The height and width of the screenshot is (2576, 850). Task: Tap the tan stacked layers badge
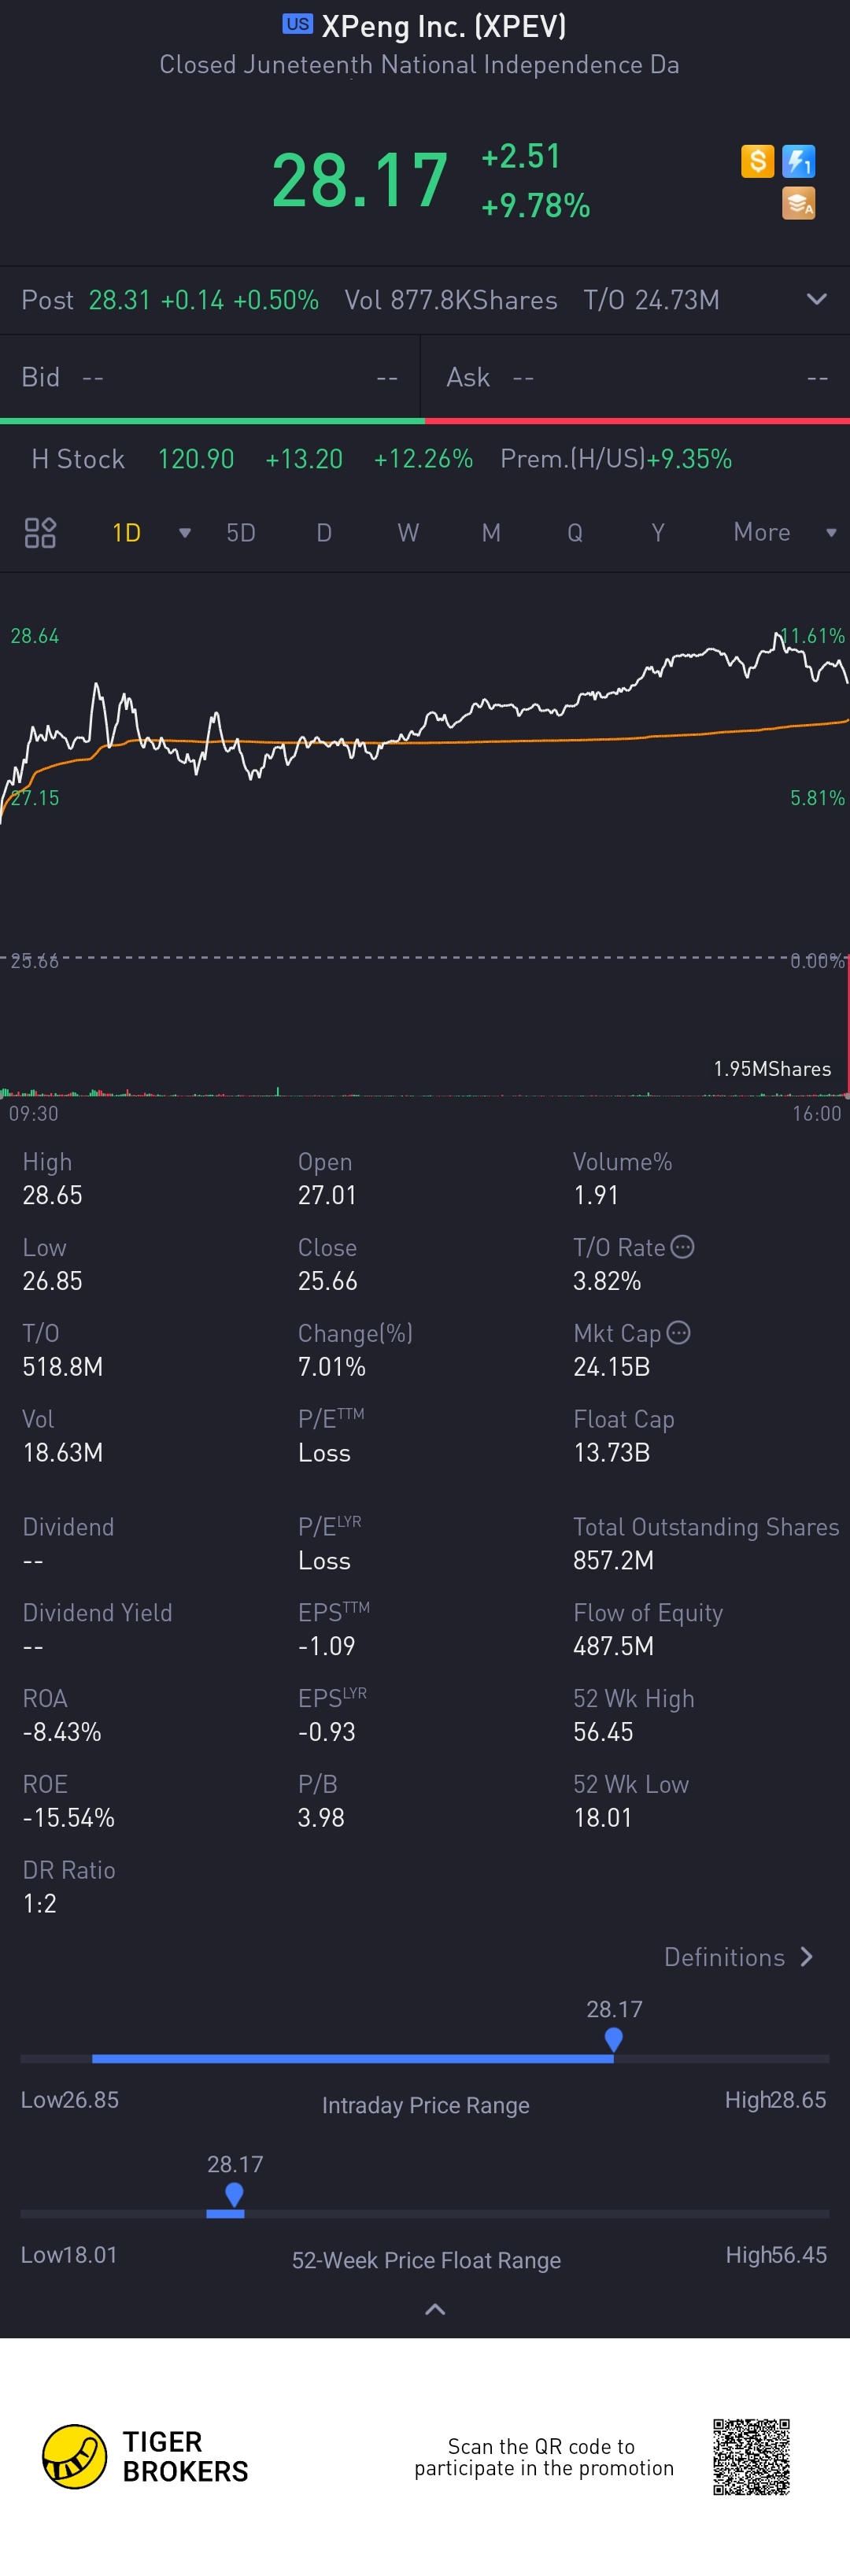798,203
